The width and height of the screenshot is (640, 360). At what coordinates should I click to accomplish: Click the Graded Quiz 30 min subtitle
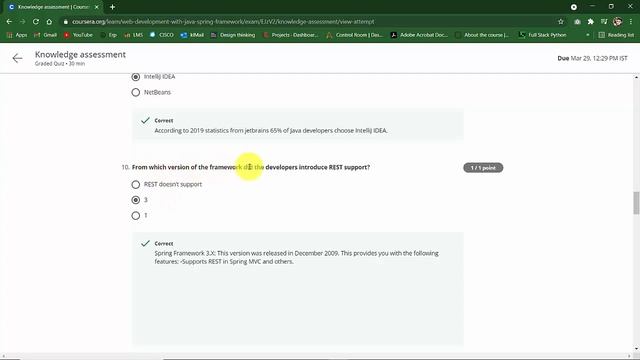(60, 64)
